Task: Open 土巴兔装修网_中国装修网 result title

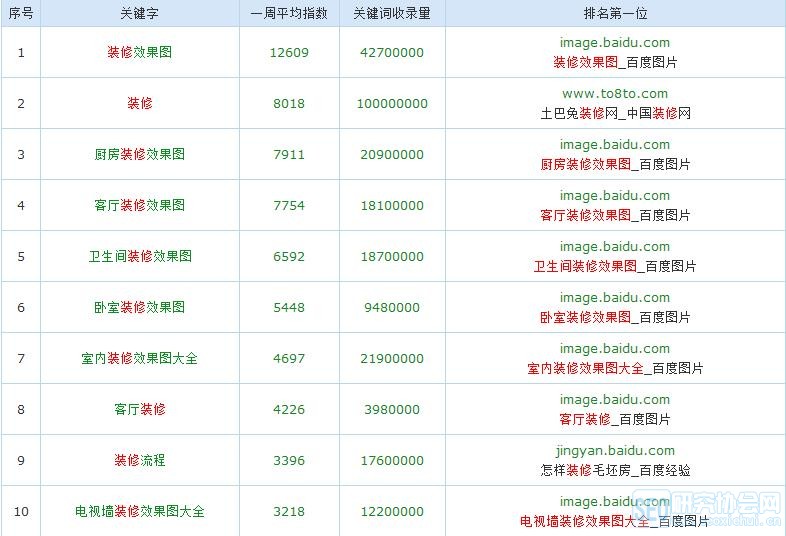Action: [x=615, y=113]
